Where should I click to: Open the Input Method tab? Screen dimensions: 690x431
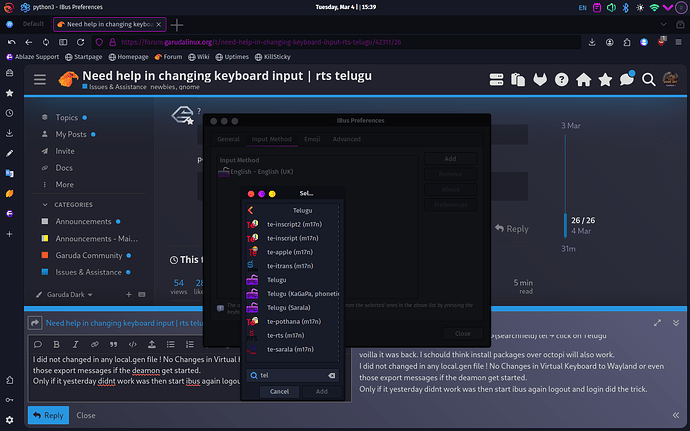(272, 139)
